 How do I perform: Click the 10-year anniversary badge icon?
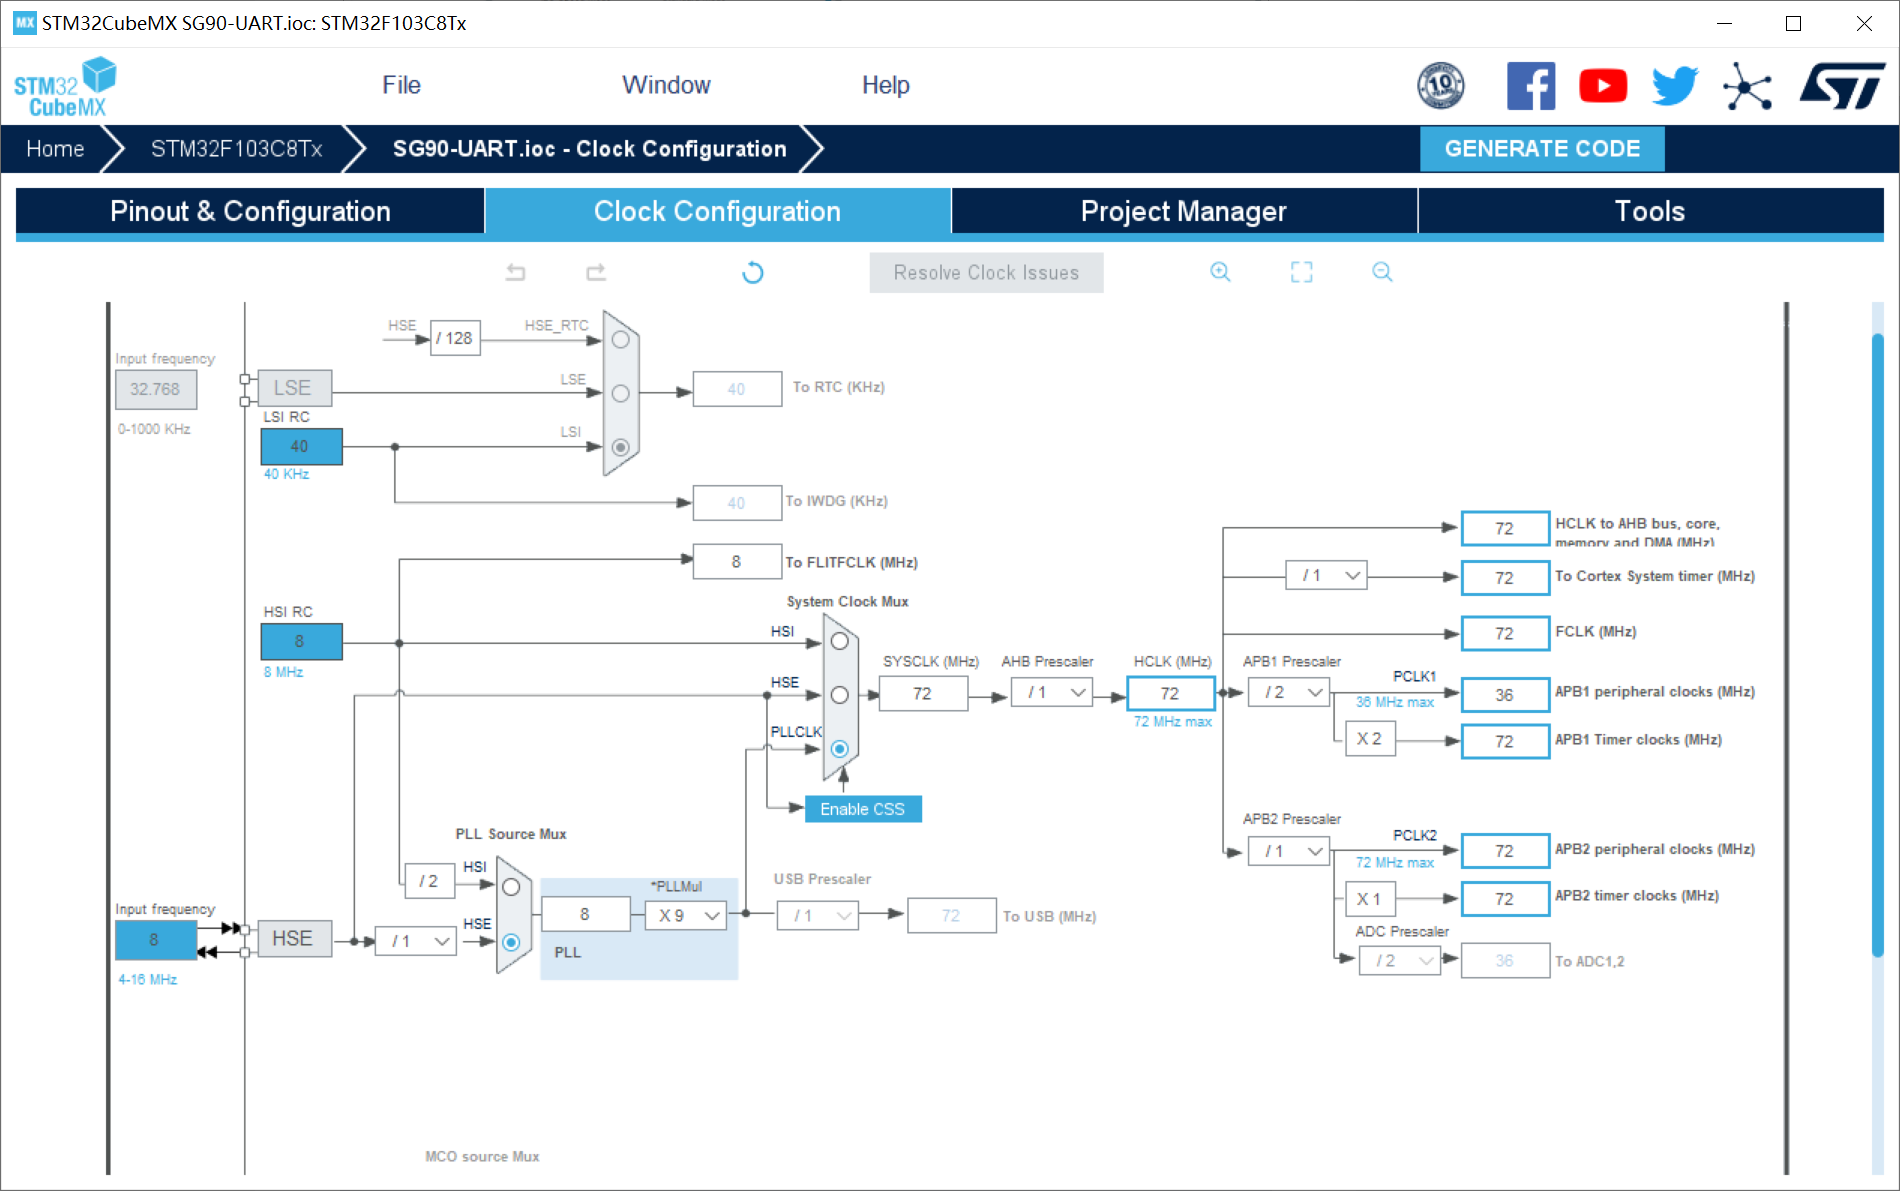coord(1441,86)
